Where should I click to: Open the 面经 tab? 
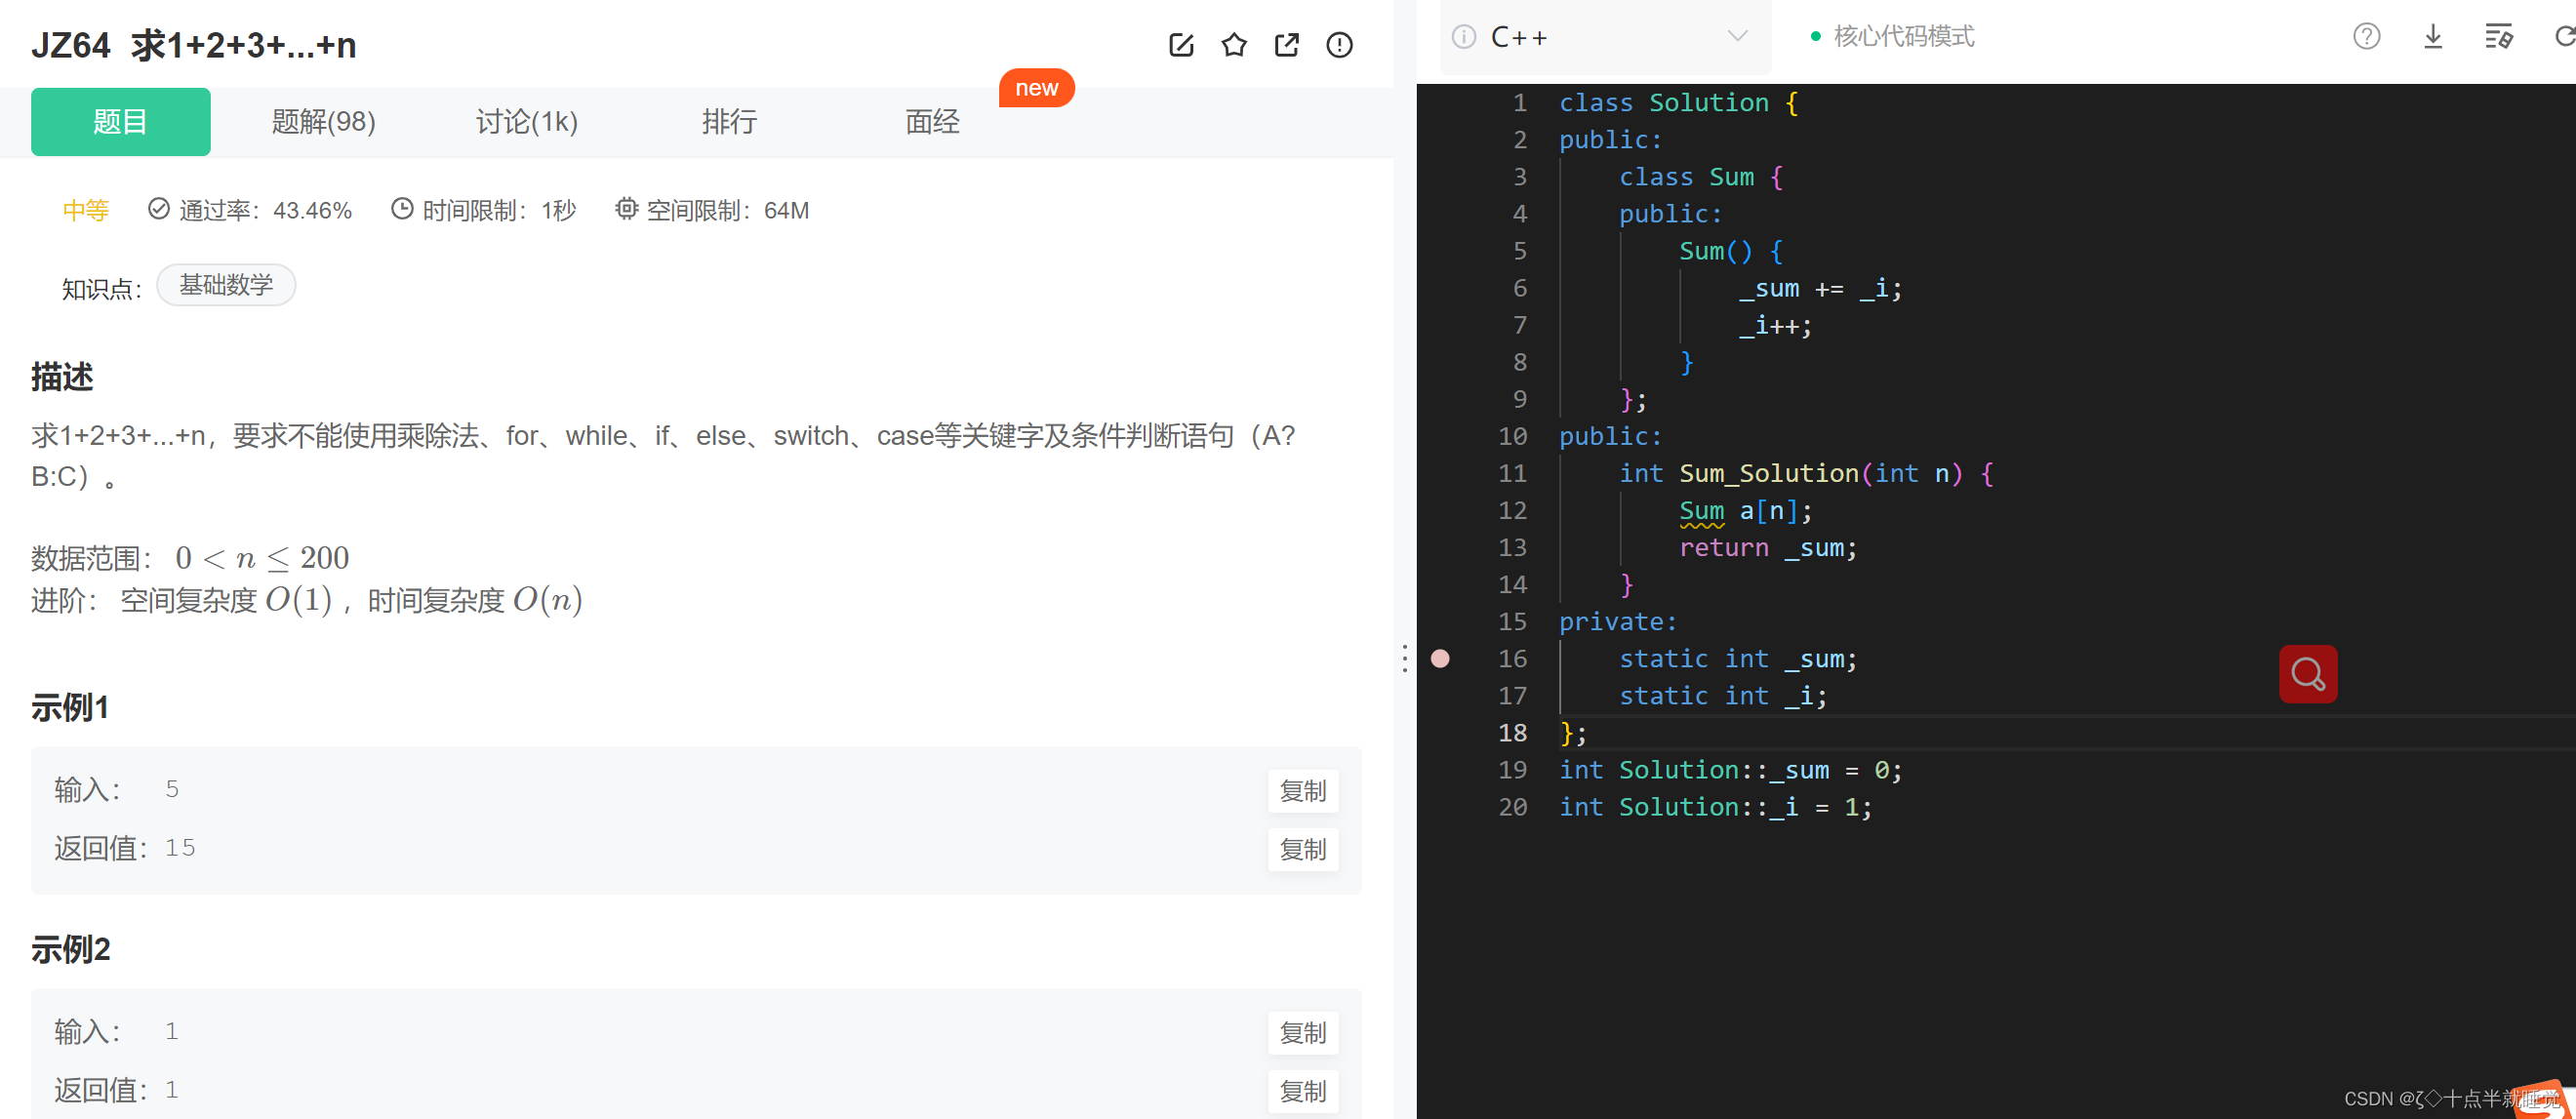click(x=932, y=122)
